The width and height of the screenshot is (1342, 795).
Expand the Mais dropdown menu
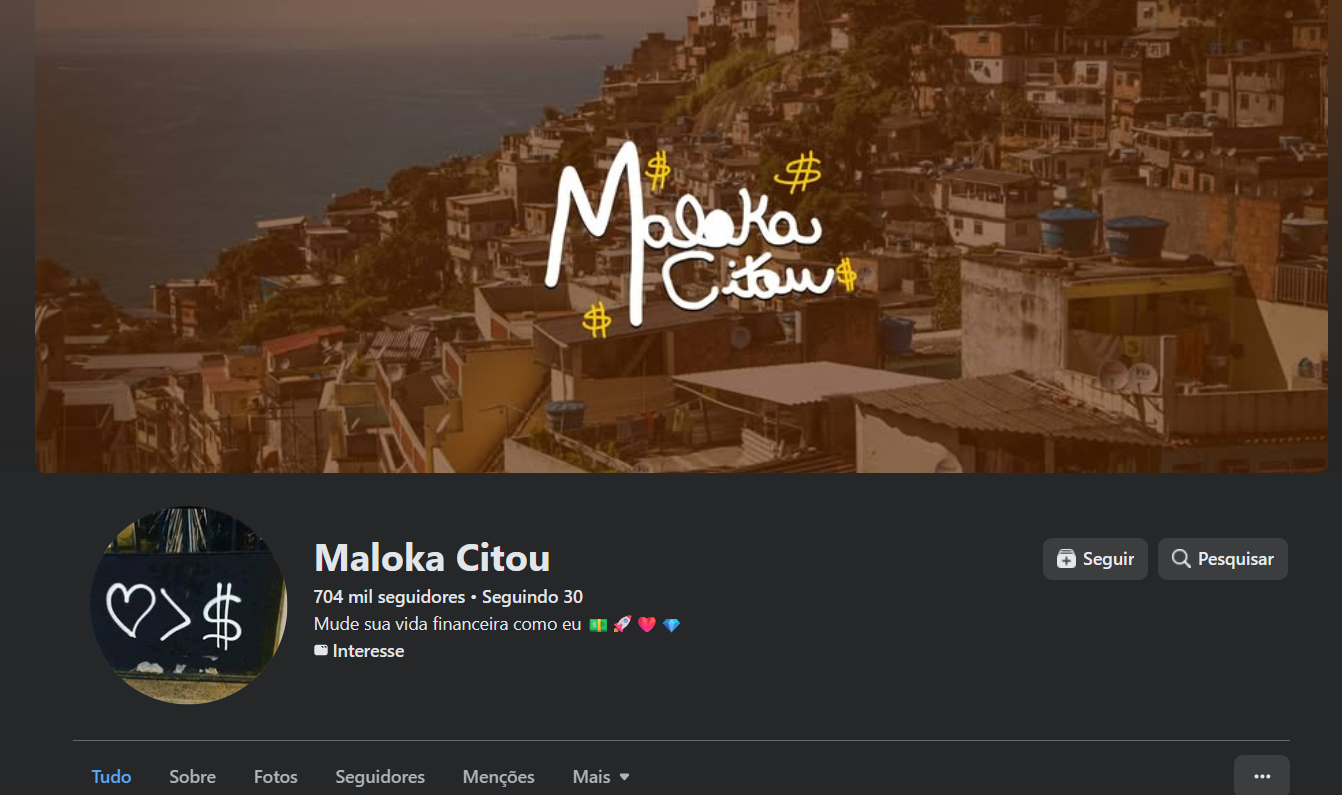(x=601, y=776)
